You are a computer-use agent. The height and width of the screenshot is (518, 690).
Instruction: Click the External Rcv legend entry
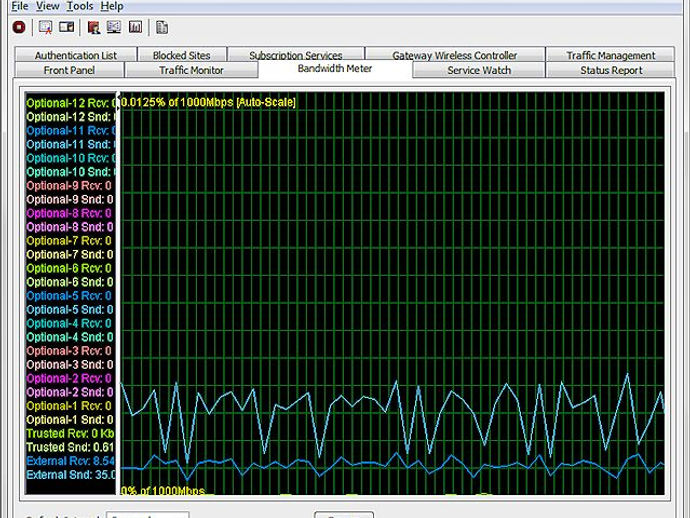[x=70, y=461]
